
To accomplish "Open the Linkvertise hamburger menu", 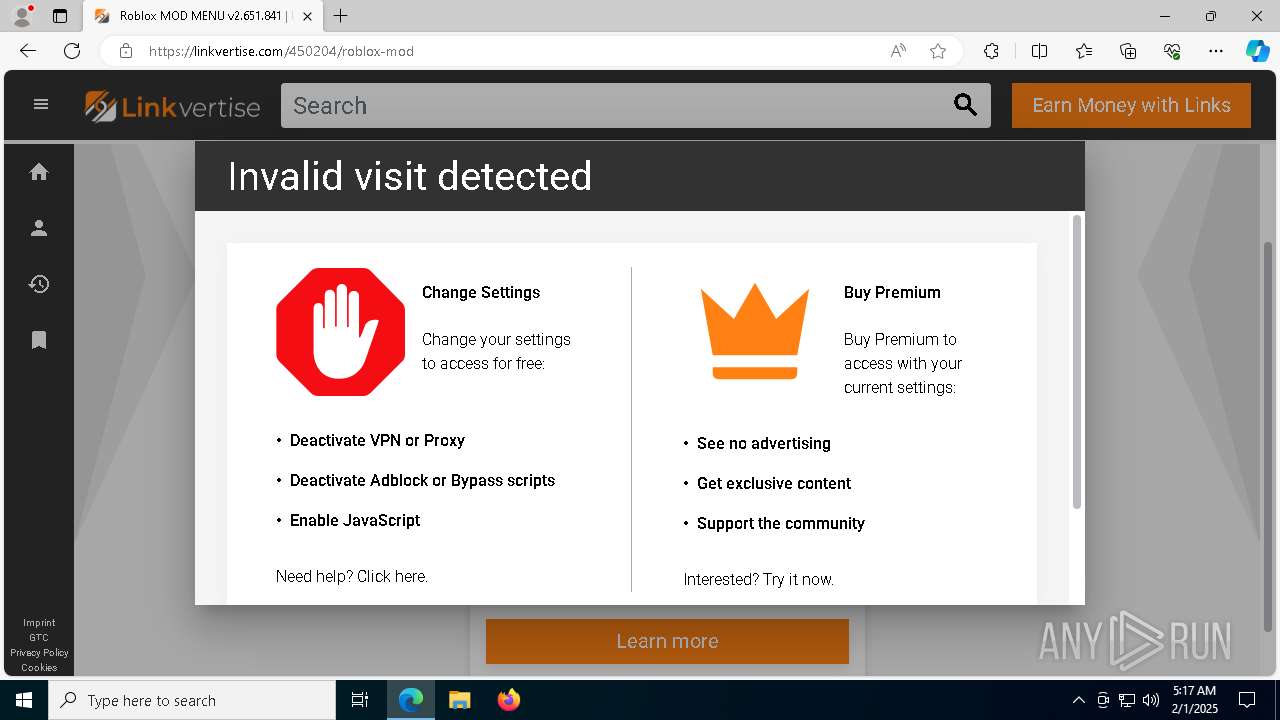I will pyautogui.click(x=41, y=104).
